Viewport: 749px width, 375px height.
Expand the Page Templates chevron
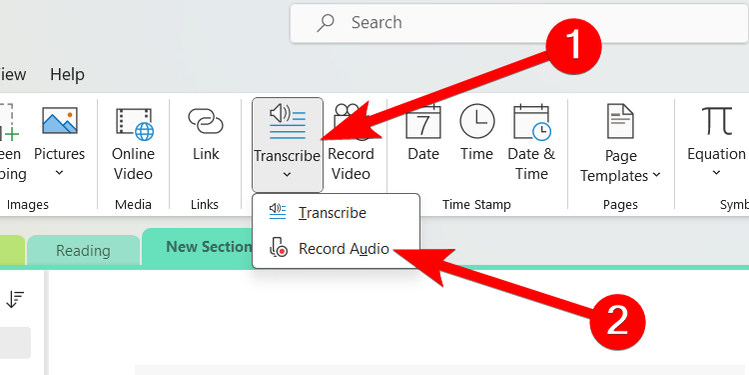pos(656,175)
